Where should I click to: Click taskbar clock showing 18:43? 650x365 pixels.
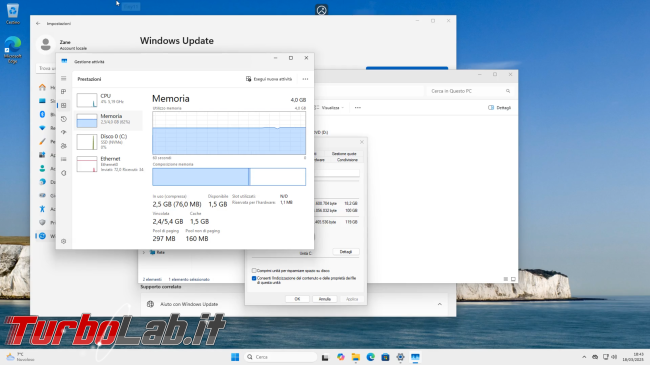633,357
